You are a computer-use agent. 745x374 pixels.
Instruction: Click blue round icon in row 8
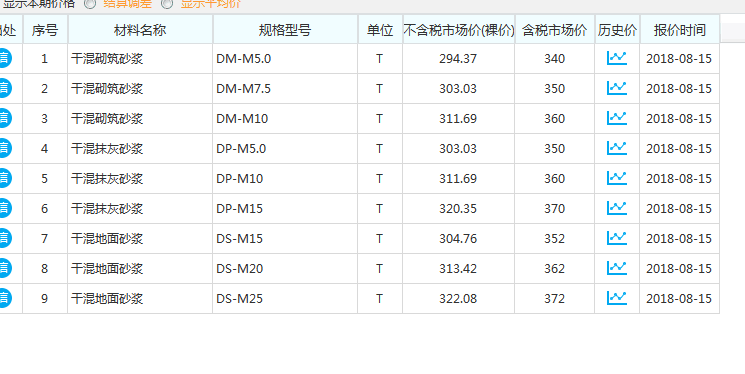(5, 268)
